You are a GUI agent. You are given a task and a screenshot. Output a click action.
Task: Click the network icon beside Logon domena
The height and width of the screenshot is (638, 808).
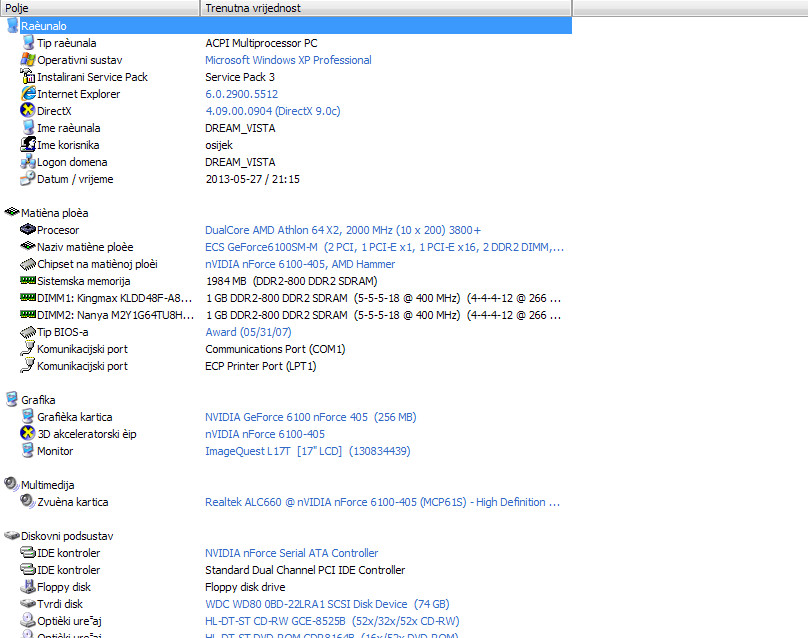pyautogui.click(x=28, y=162)
